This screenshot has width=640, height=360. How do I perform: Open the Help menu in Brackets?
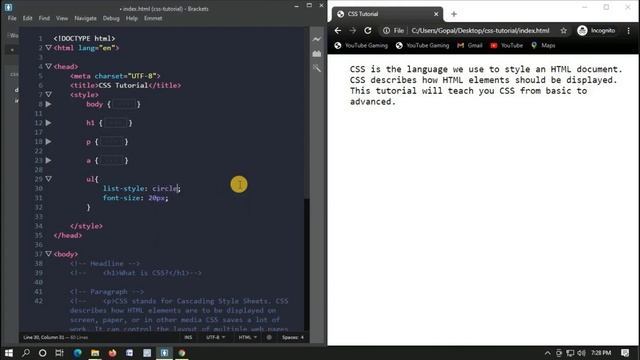[131, 18]
